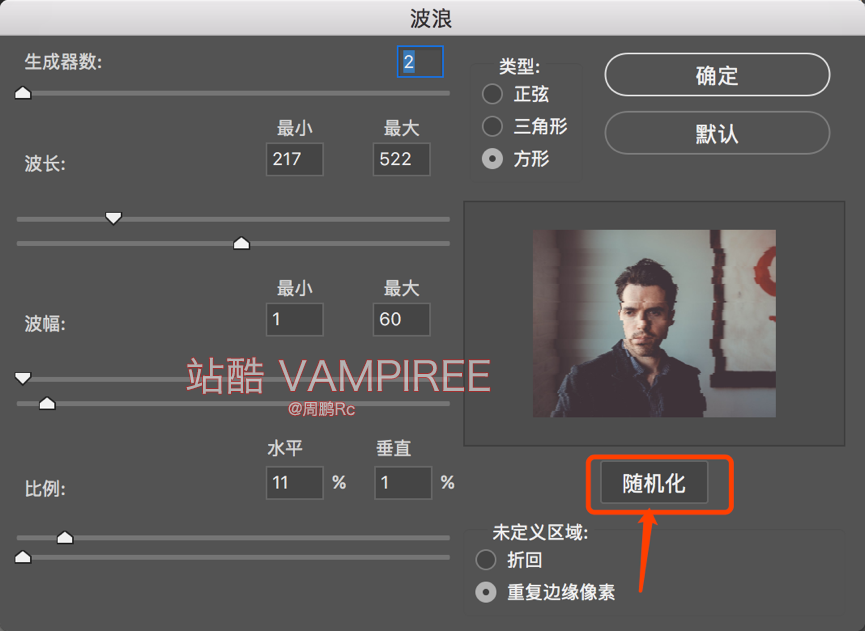865x631 pixels.
Task: Click the 生成器数 label
Action: coord(63,62)
